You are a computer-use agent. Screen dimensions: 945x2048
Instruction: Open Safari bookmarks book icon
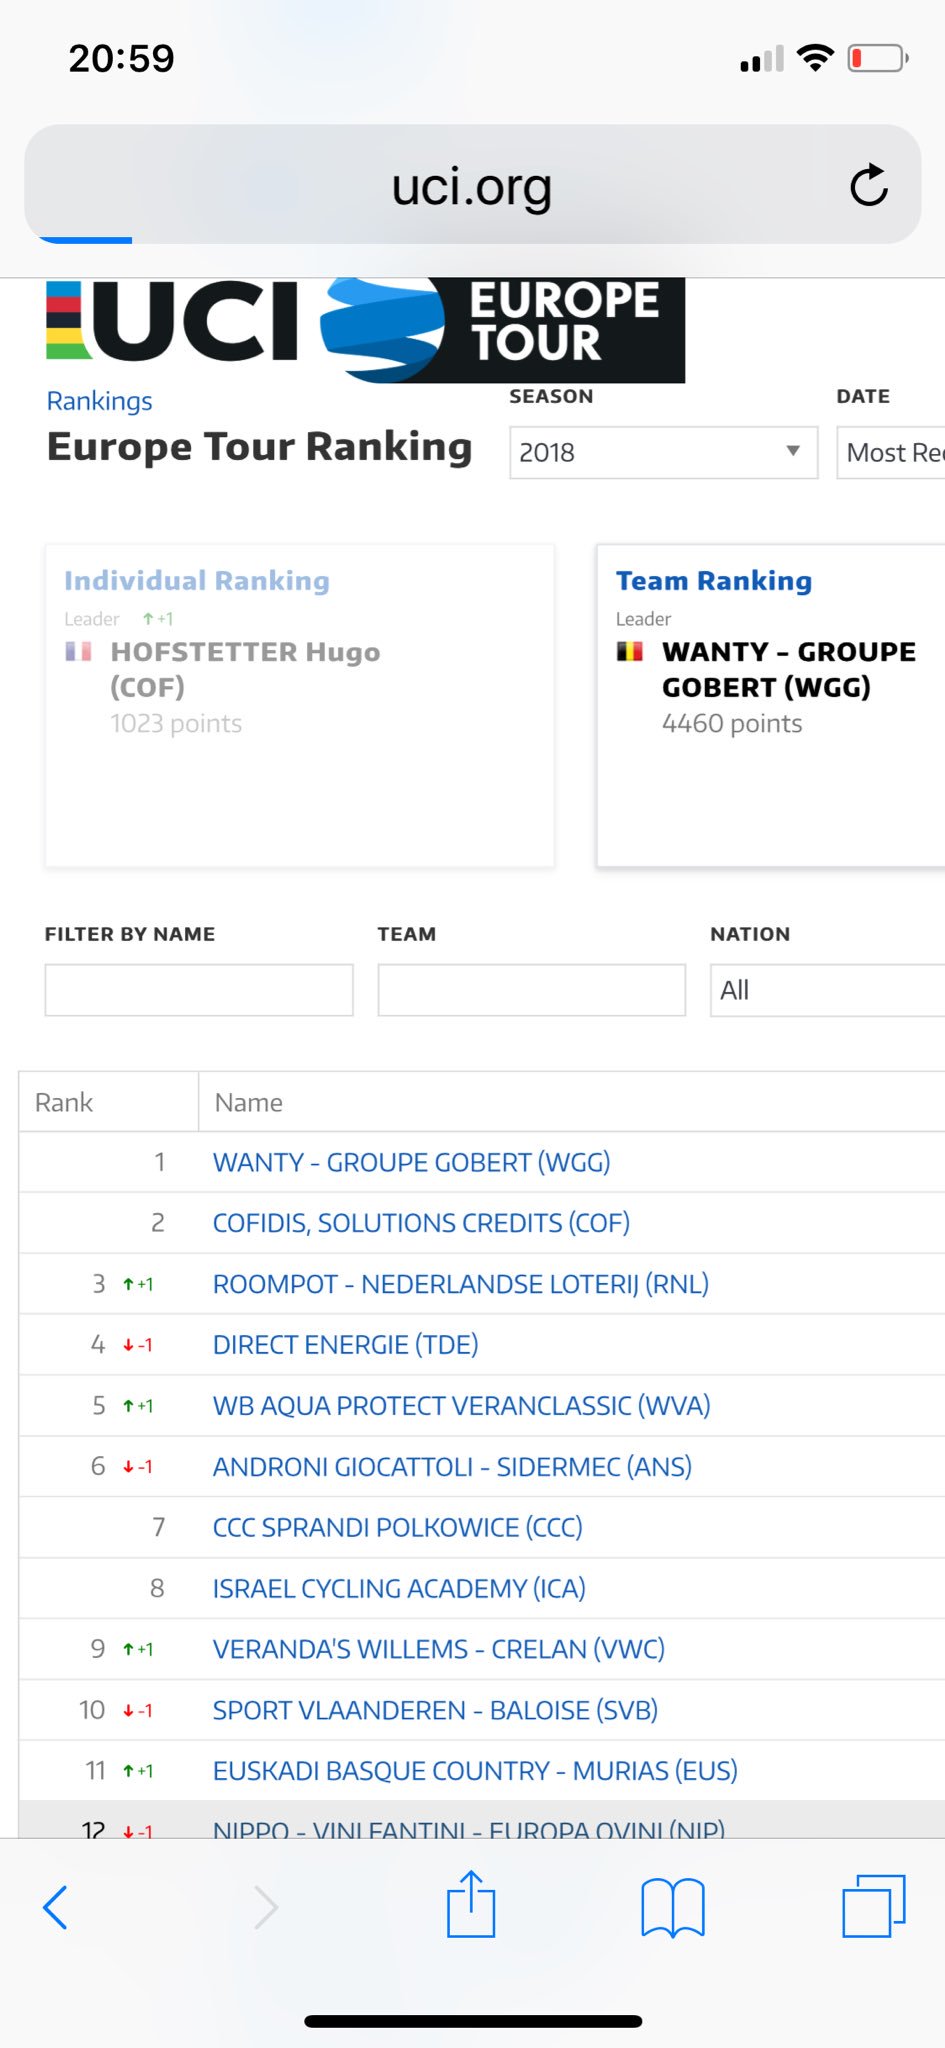tap(673, 1908)
